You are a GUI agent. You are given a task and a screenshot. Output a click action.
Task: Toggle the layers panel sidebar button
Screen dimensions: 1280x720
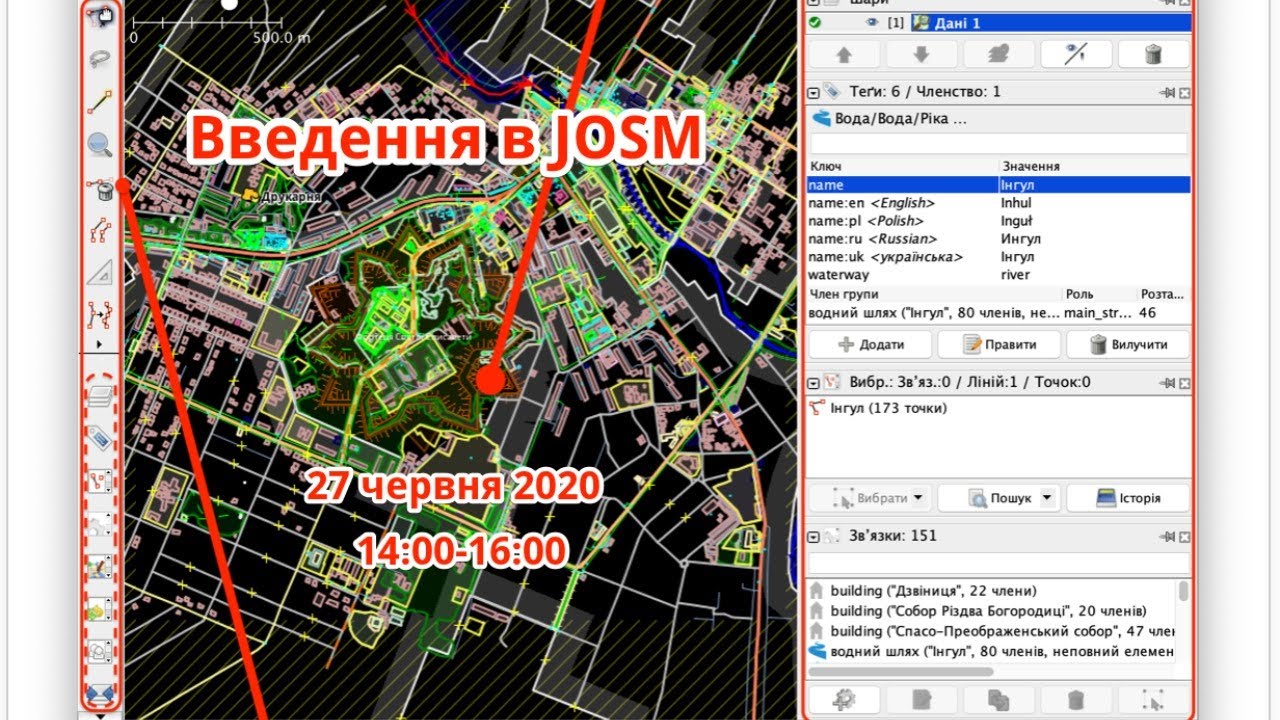(x=98, y=397)
